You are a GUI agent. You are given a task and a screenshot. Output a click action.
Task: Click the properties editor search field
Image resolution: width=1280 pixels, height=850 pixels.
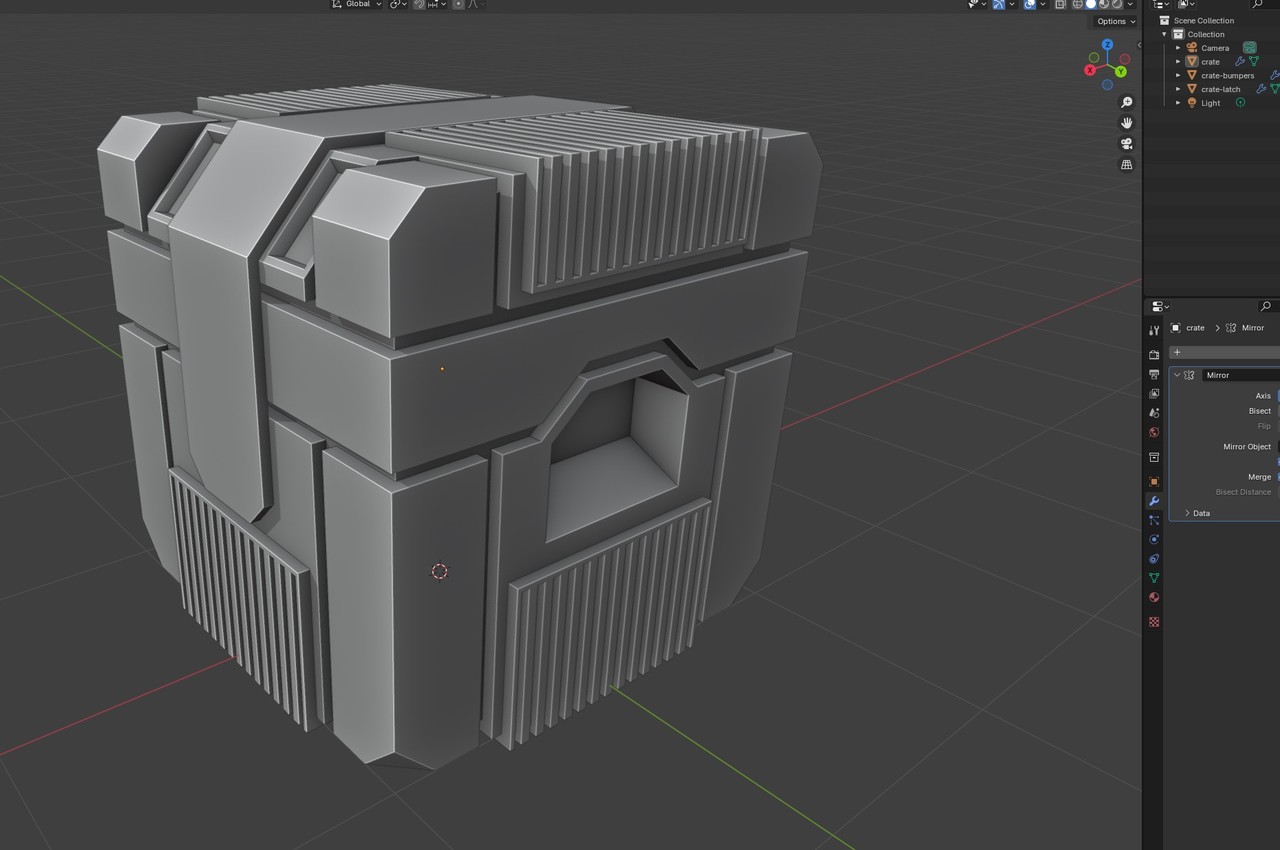pyautogui.click(x=1267, y=306)
